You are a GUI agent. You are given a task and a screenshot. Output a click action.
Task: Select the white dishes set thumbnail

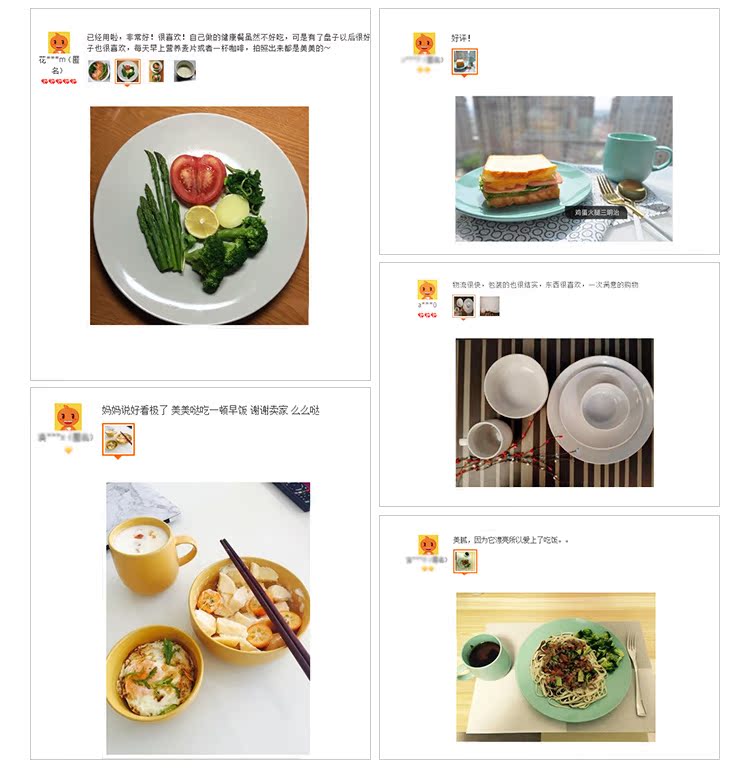[x=464, y=306]
